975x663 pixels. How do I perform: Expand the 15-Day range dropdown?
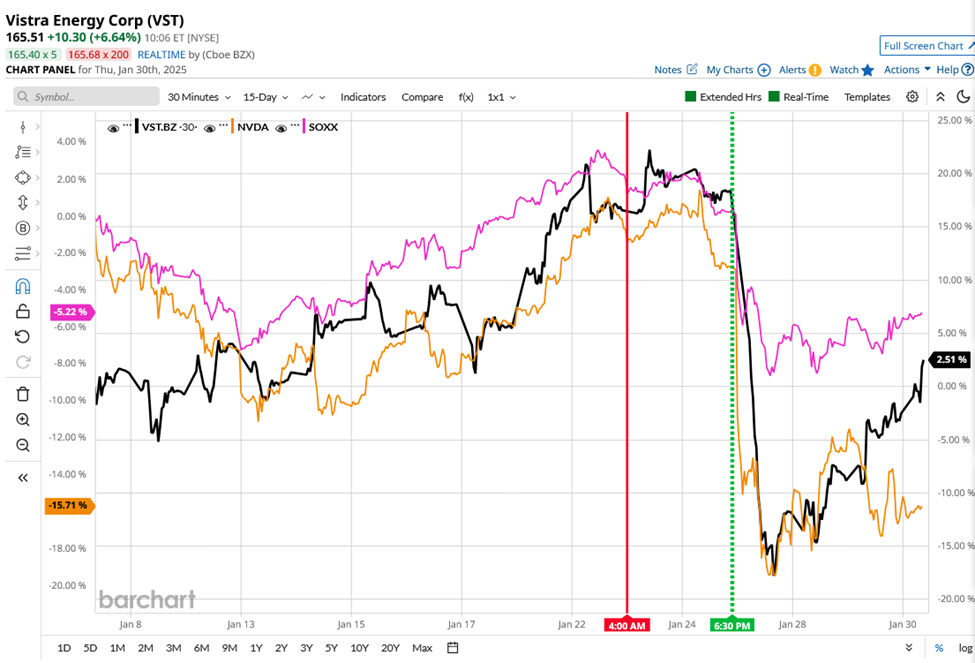(262, 97)
